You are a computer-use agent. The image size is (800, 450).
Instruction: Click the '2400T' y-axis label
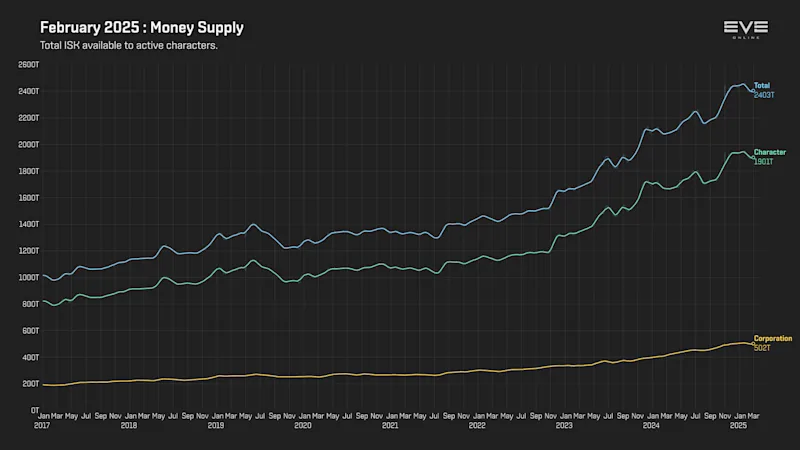tap(29, 91)
